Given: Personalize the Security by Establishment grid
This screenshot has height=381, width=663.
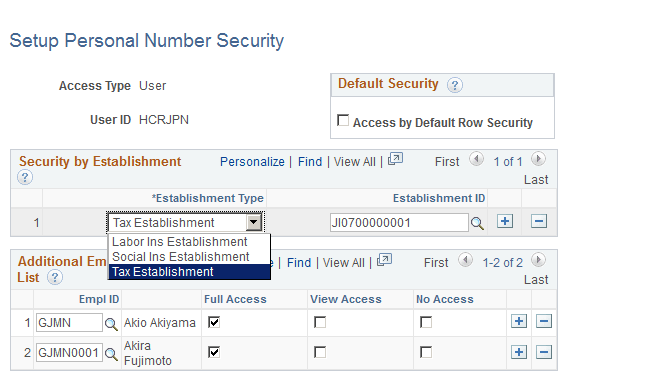Looking at the screenshot, I should [252, 162].
